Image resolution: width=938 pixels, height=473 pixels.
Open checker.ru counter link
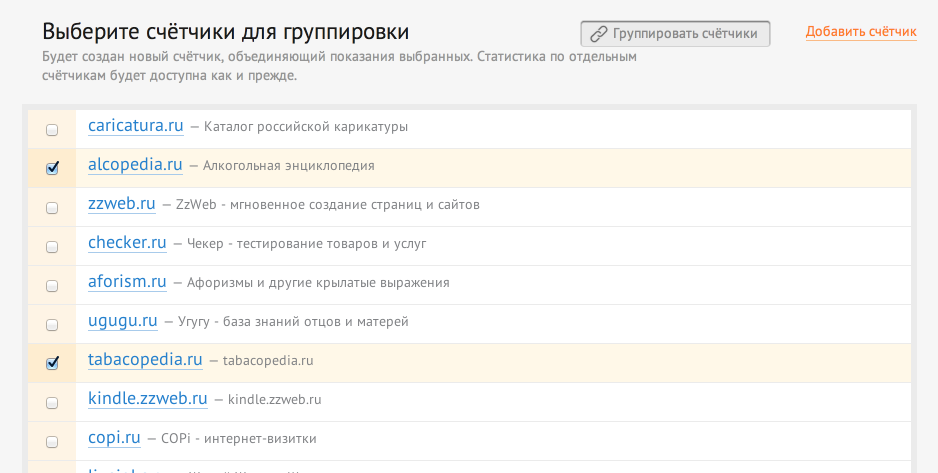point(127,243)
